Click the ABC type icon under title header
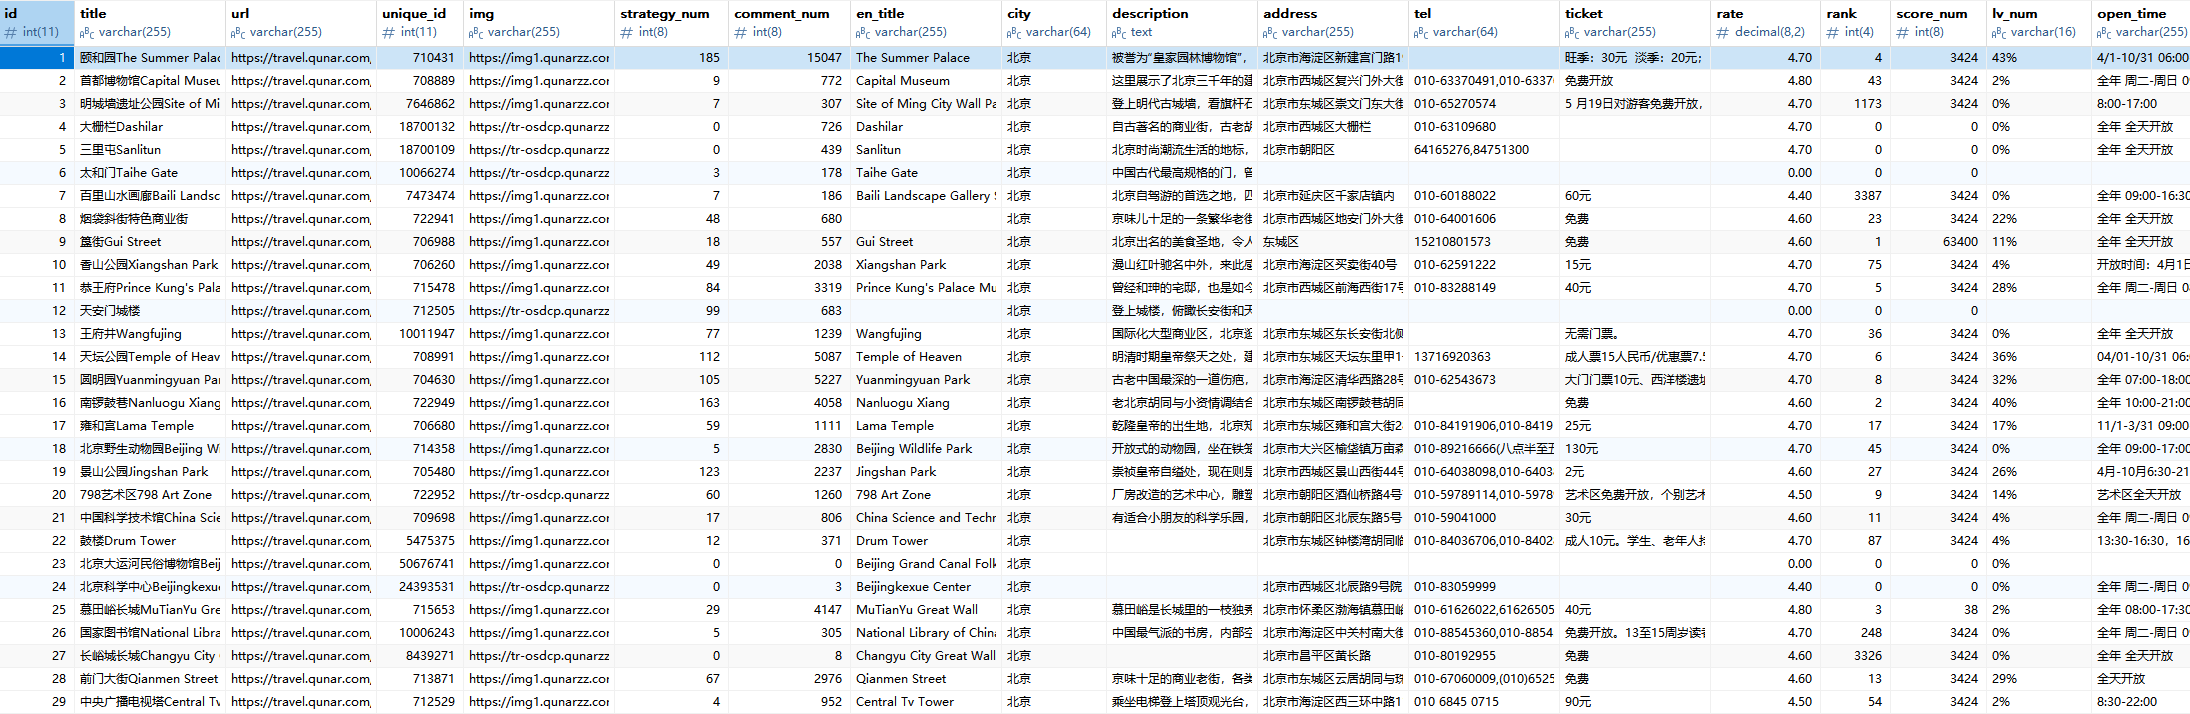 point(87,32)
